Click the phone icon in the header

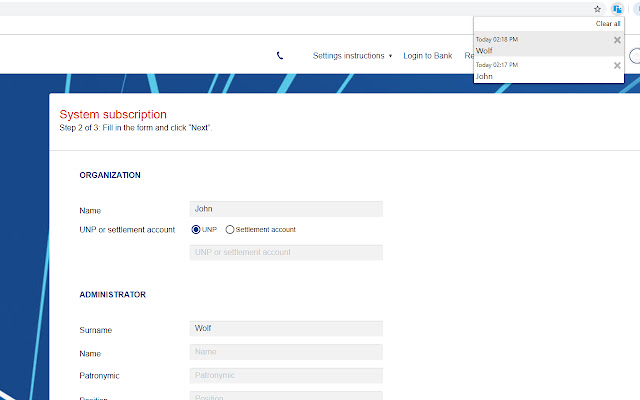click(280, 56)
